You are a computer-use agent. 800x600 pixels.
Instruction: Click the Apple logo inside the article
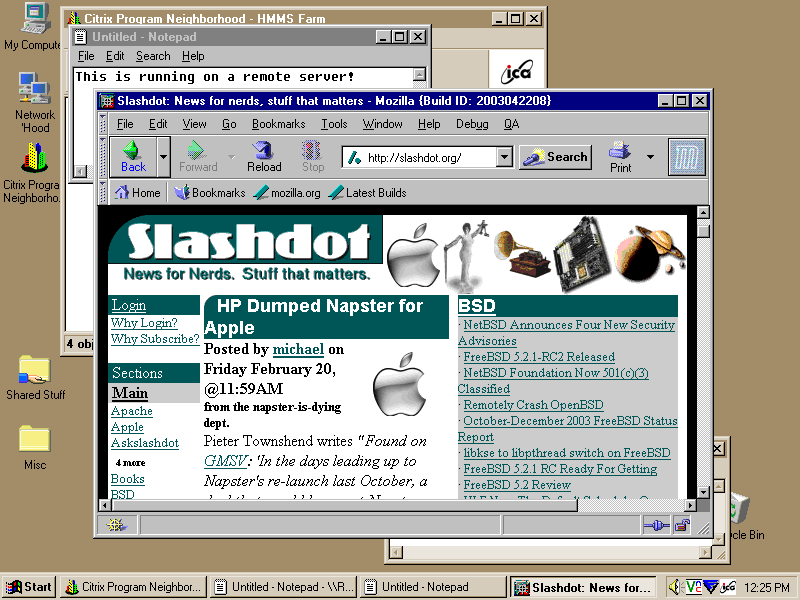(399, 384)
